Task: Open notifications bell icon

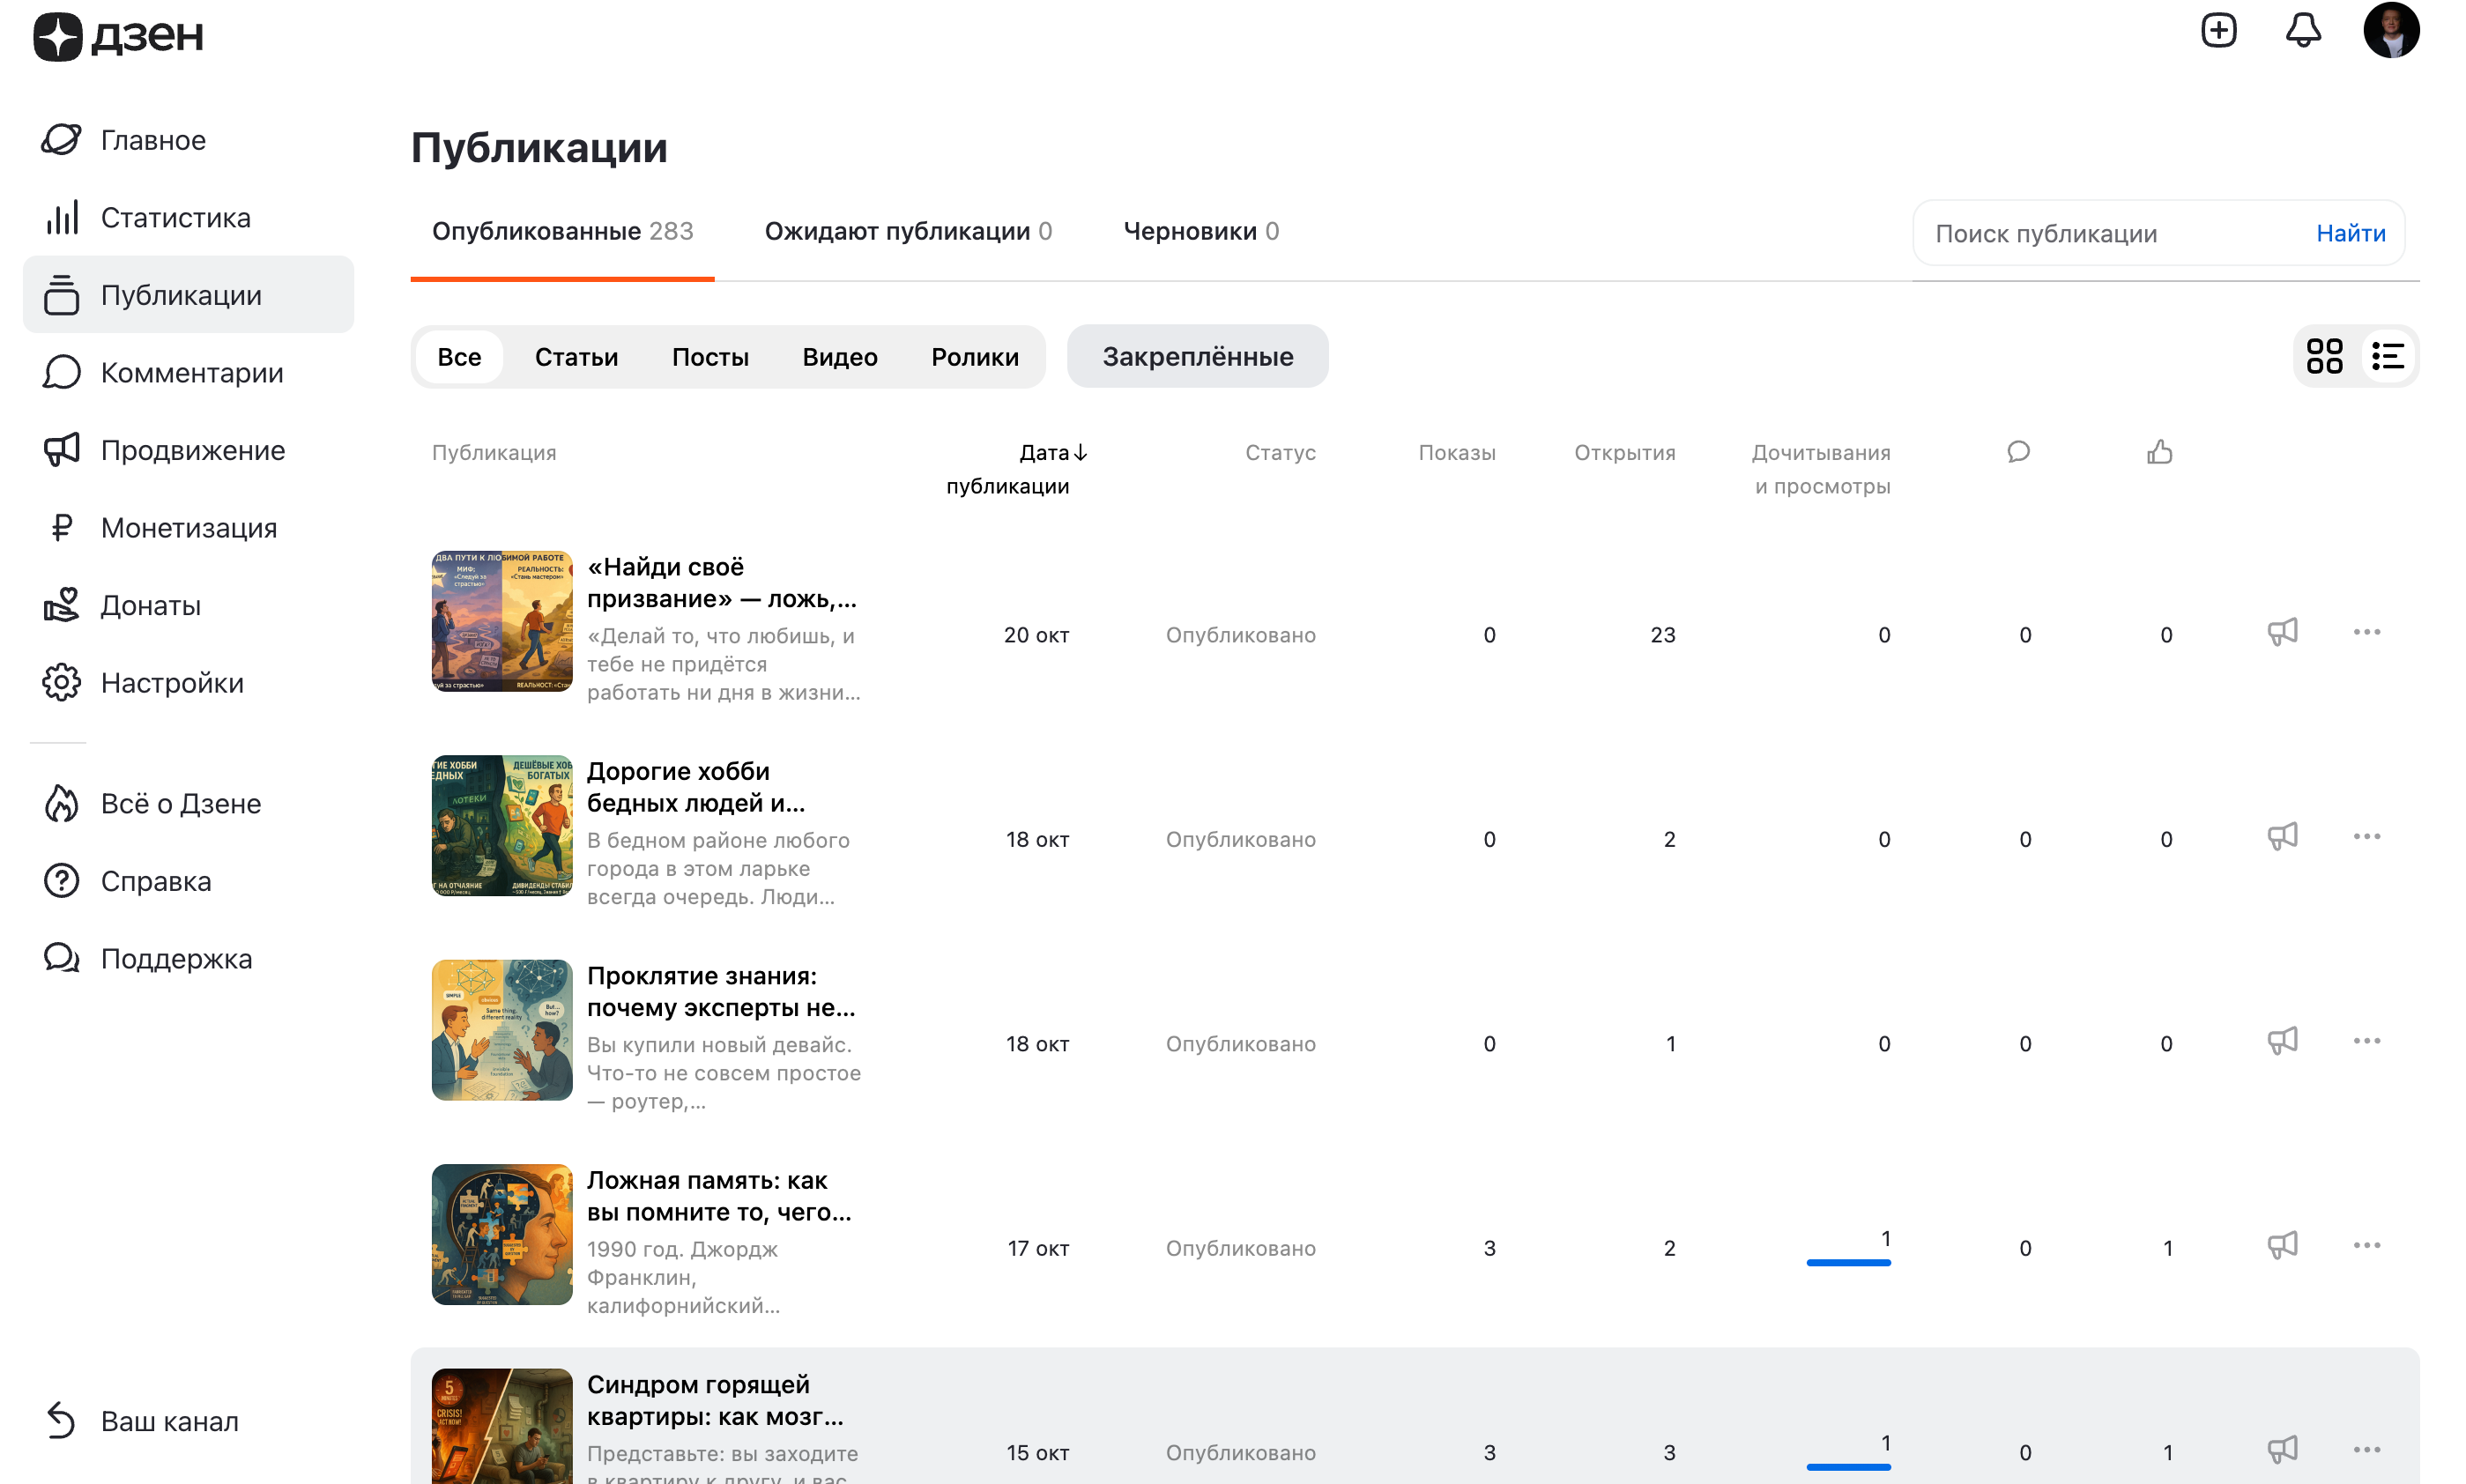Action: [x=2302, y=31]
